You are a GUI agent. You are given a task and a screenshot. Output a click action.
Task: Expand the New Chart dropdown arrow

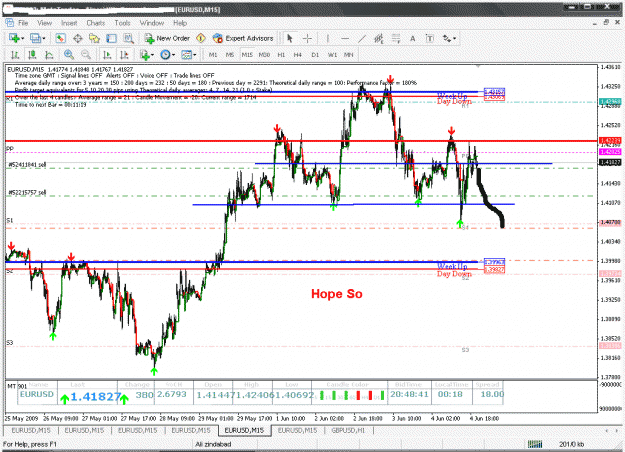click(x=23, y=39)
